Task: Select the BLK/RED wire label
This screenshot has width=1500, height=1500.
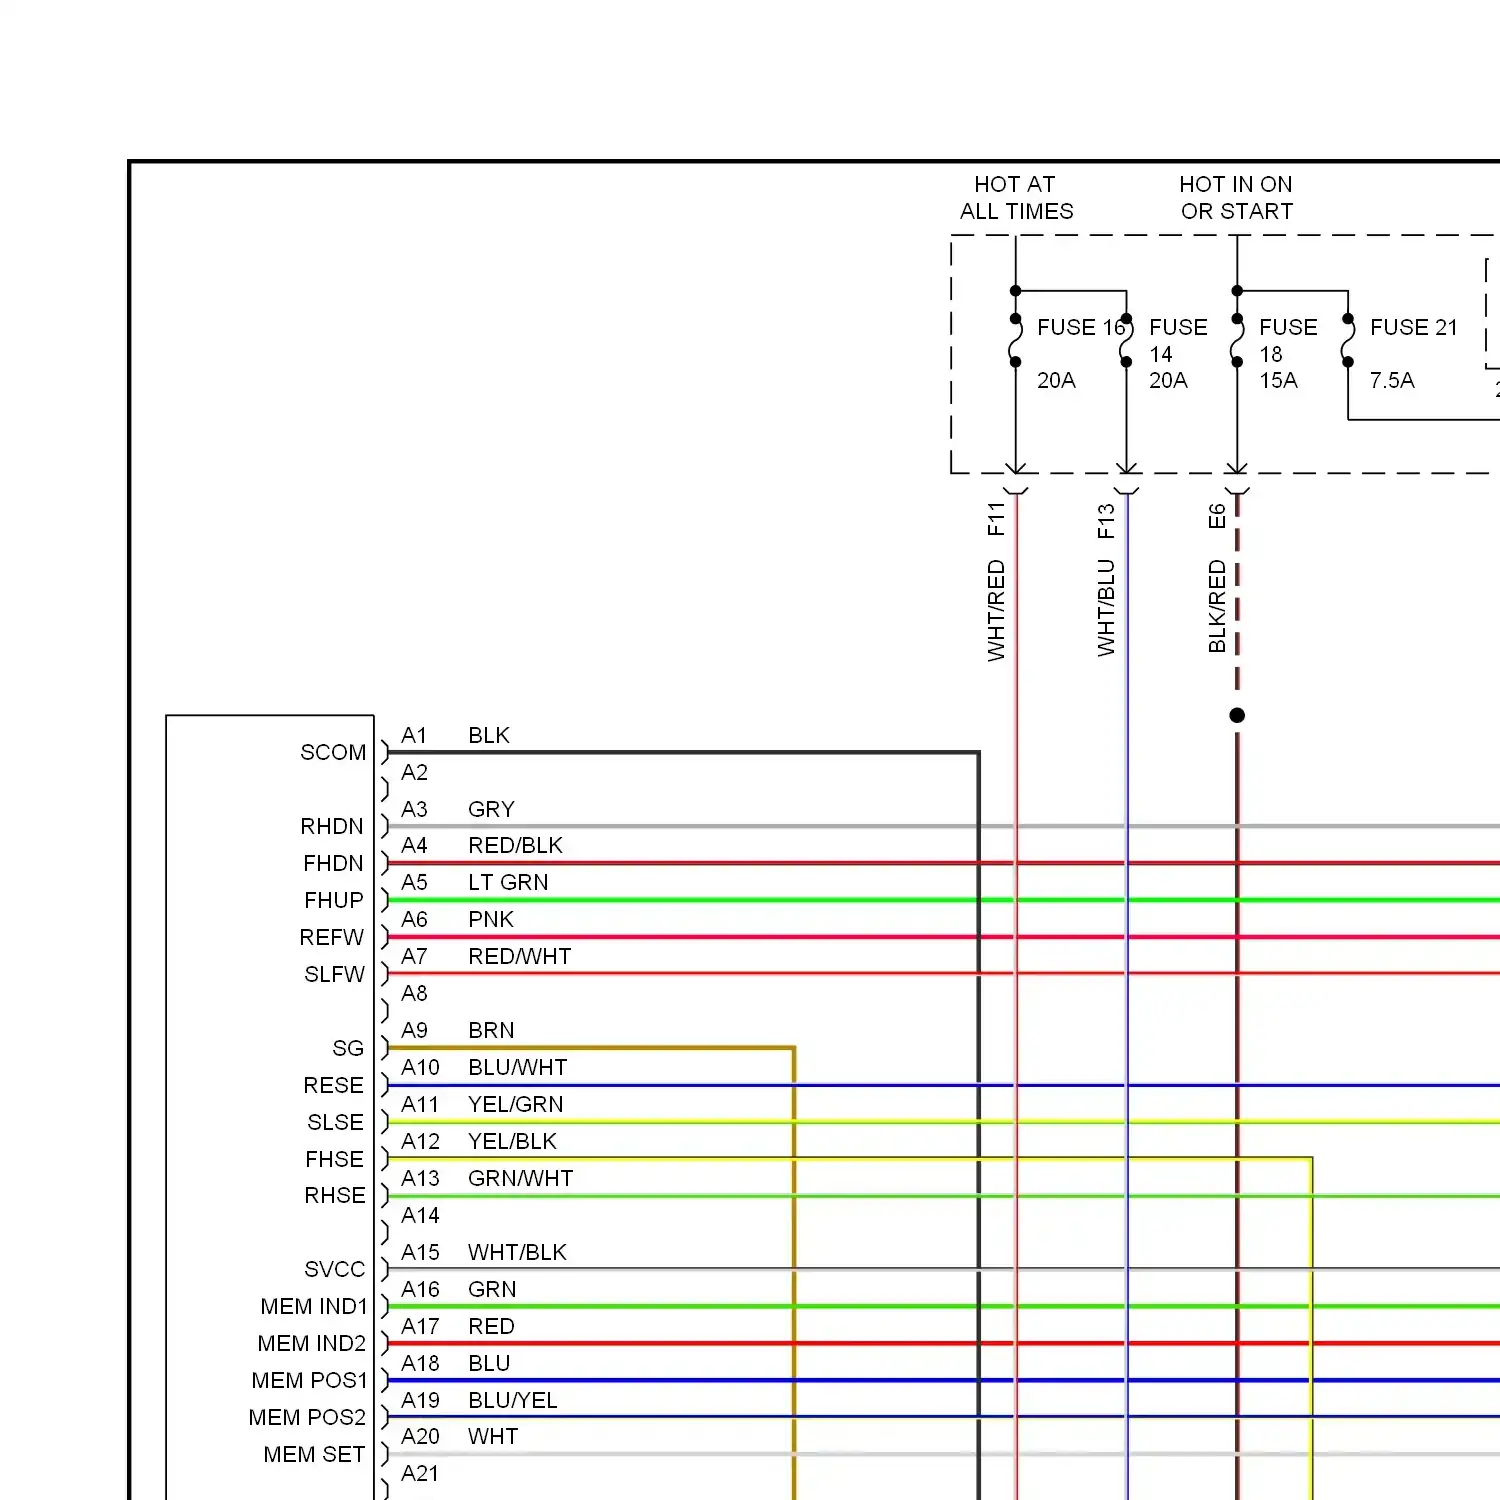Action: (1217, 606)
